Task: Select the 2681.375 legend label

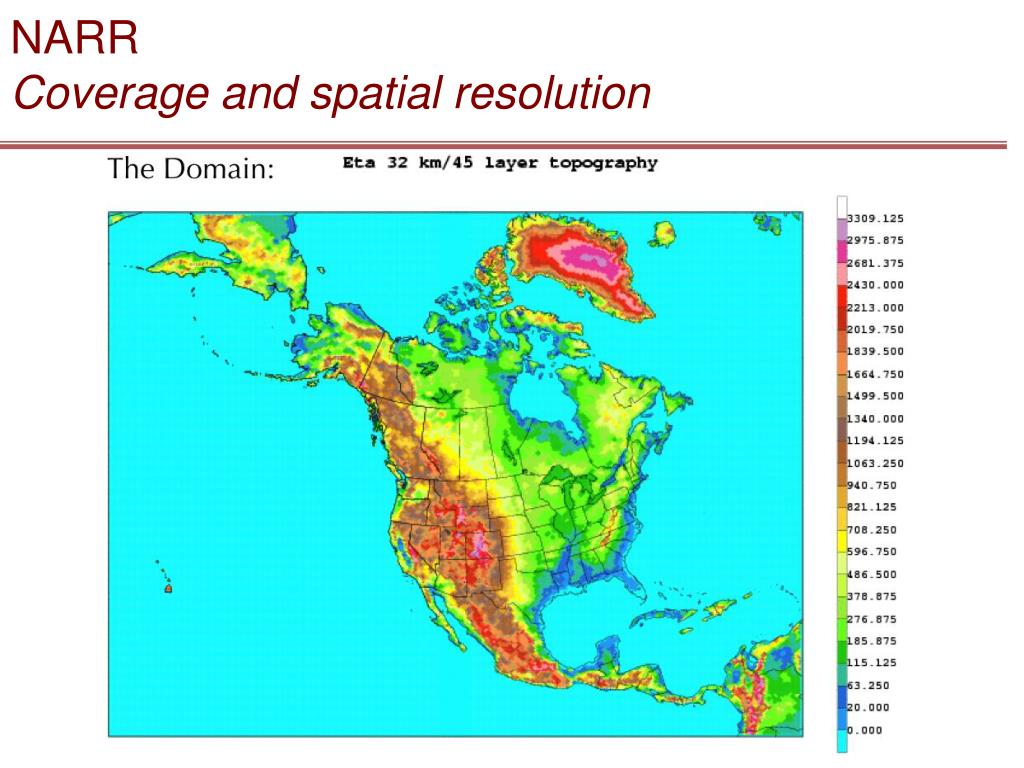Action: tap(875, 263)
